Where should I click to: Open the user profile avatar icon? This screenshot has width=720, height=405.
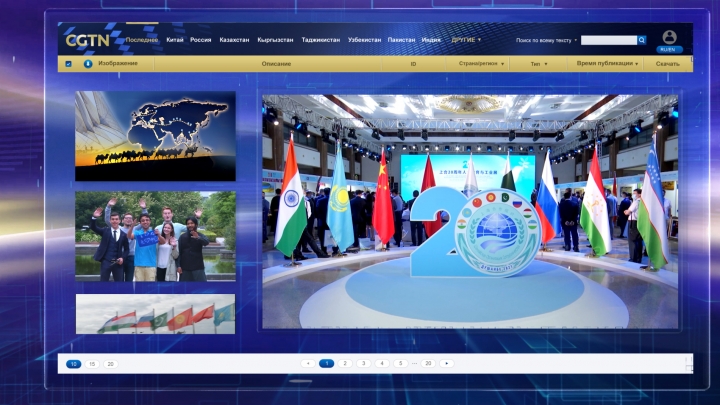point(669,37)
